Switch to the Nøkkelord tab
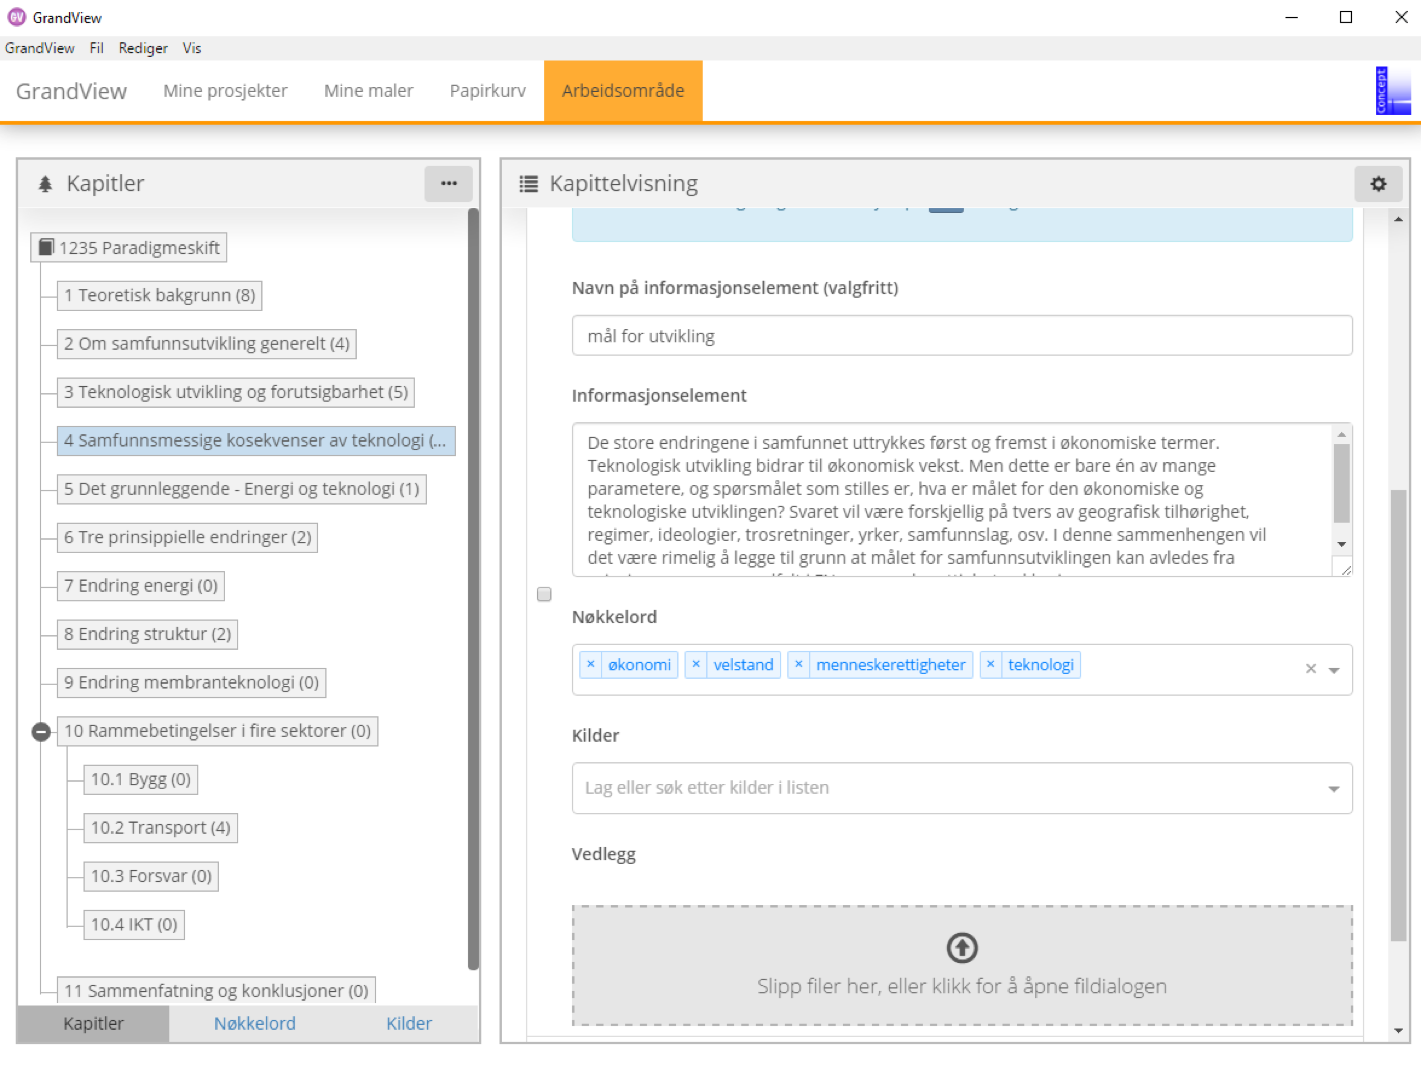Screen dimensions: 1421x1072 (254, 1023)
